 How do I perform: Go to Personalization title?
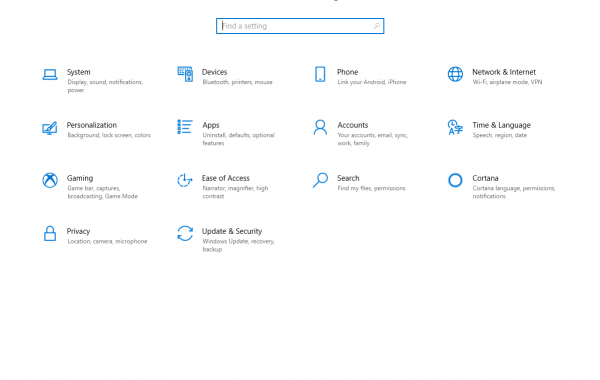point(91,125)
